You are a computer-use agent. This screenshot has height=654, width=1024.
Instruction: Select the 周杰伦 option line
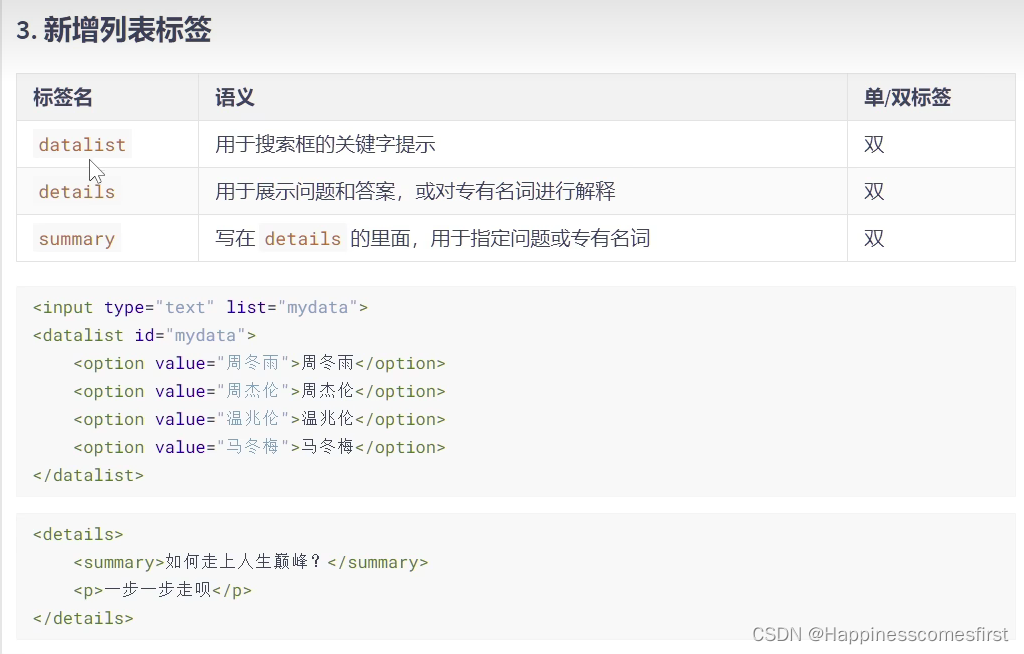click(x=260, y=391)
